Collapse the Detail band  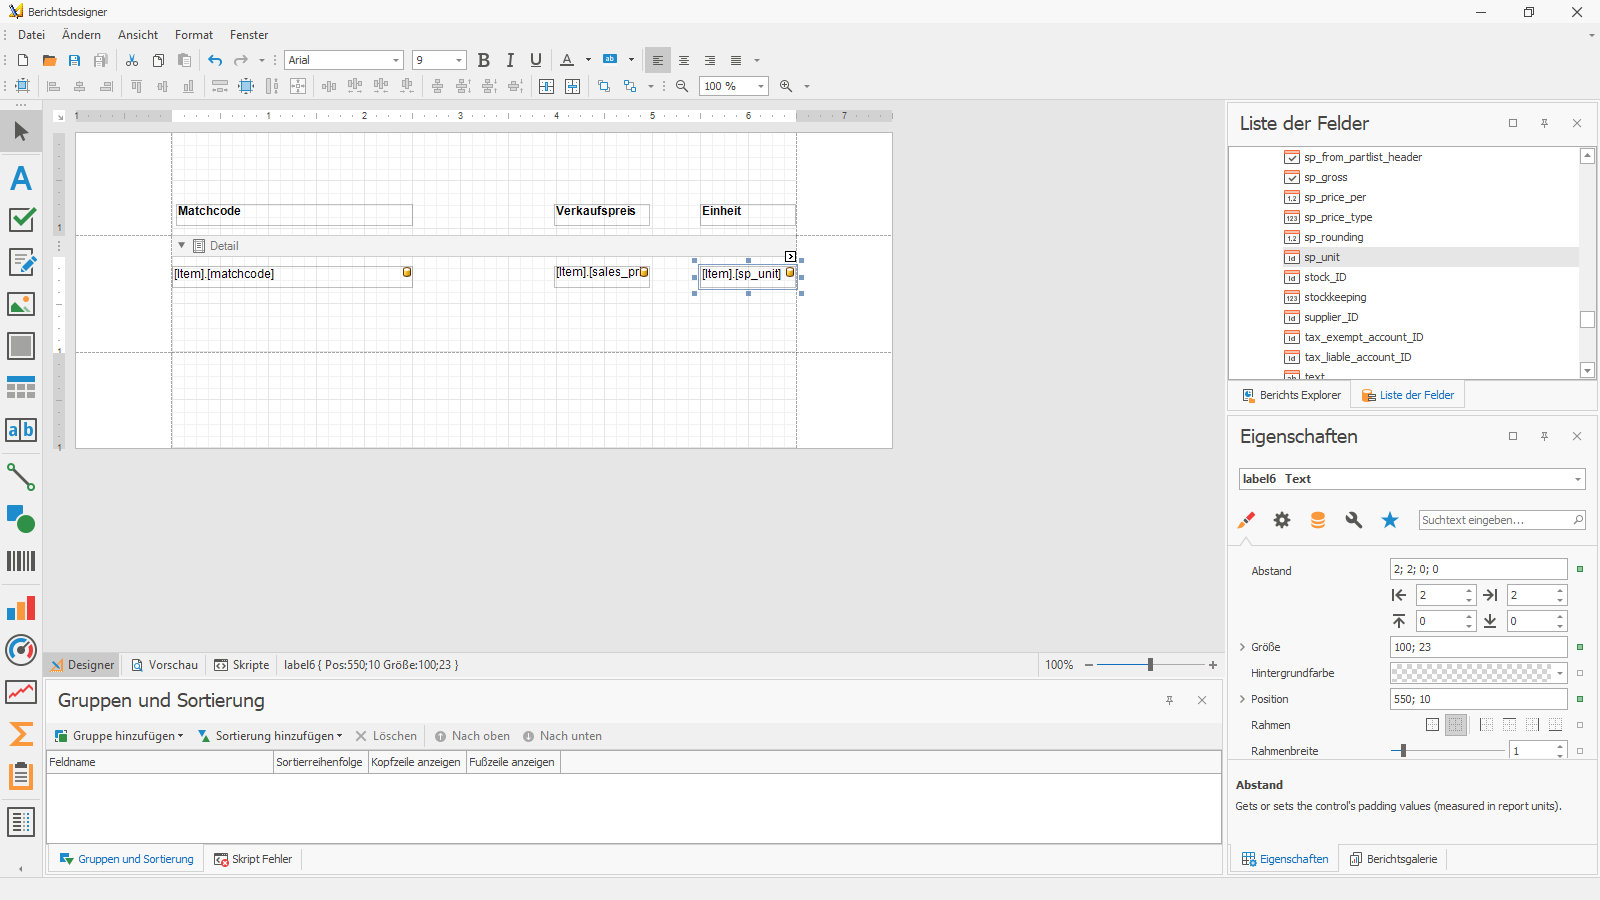click(x=182, y=245)
